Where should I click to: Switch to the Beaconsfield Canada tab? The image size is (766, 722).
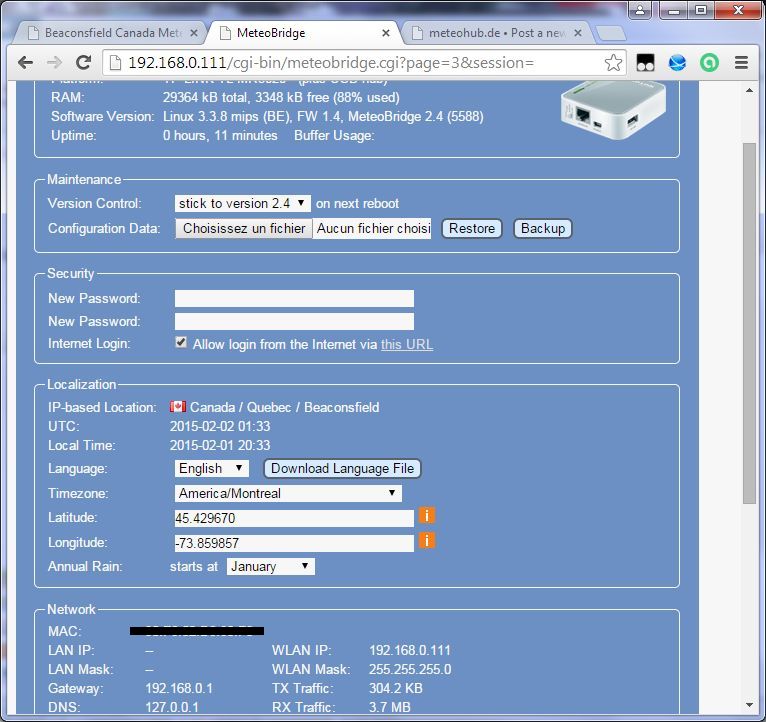click(x=110, y=32)
